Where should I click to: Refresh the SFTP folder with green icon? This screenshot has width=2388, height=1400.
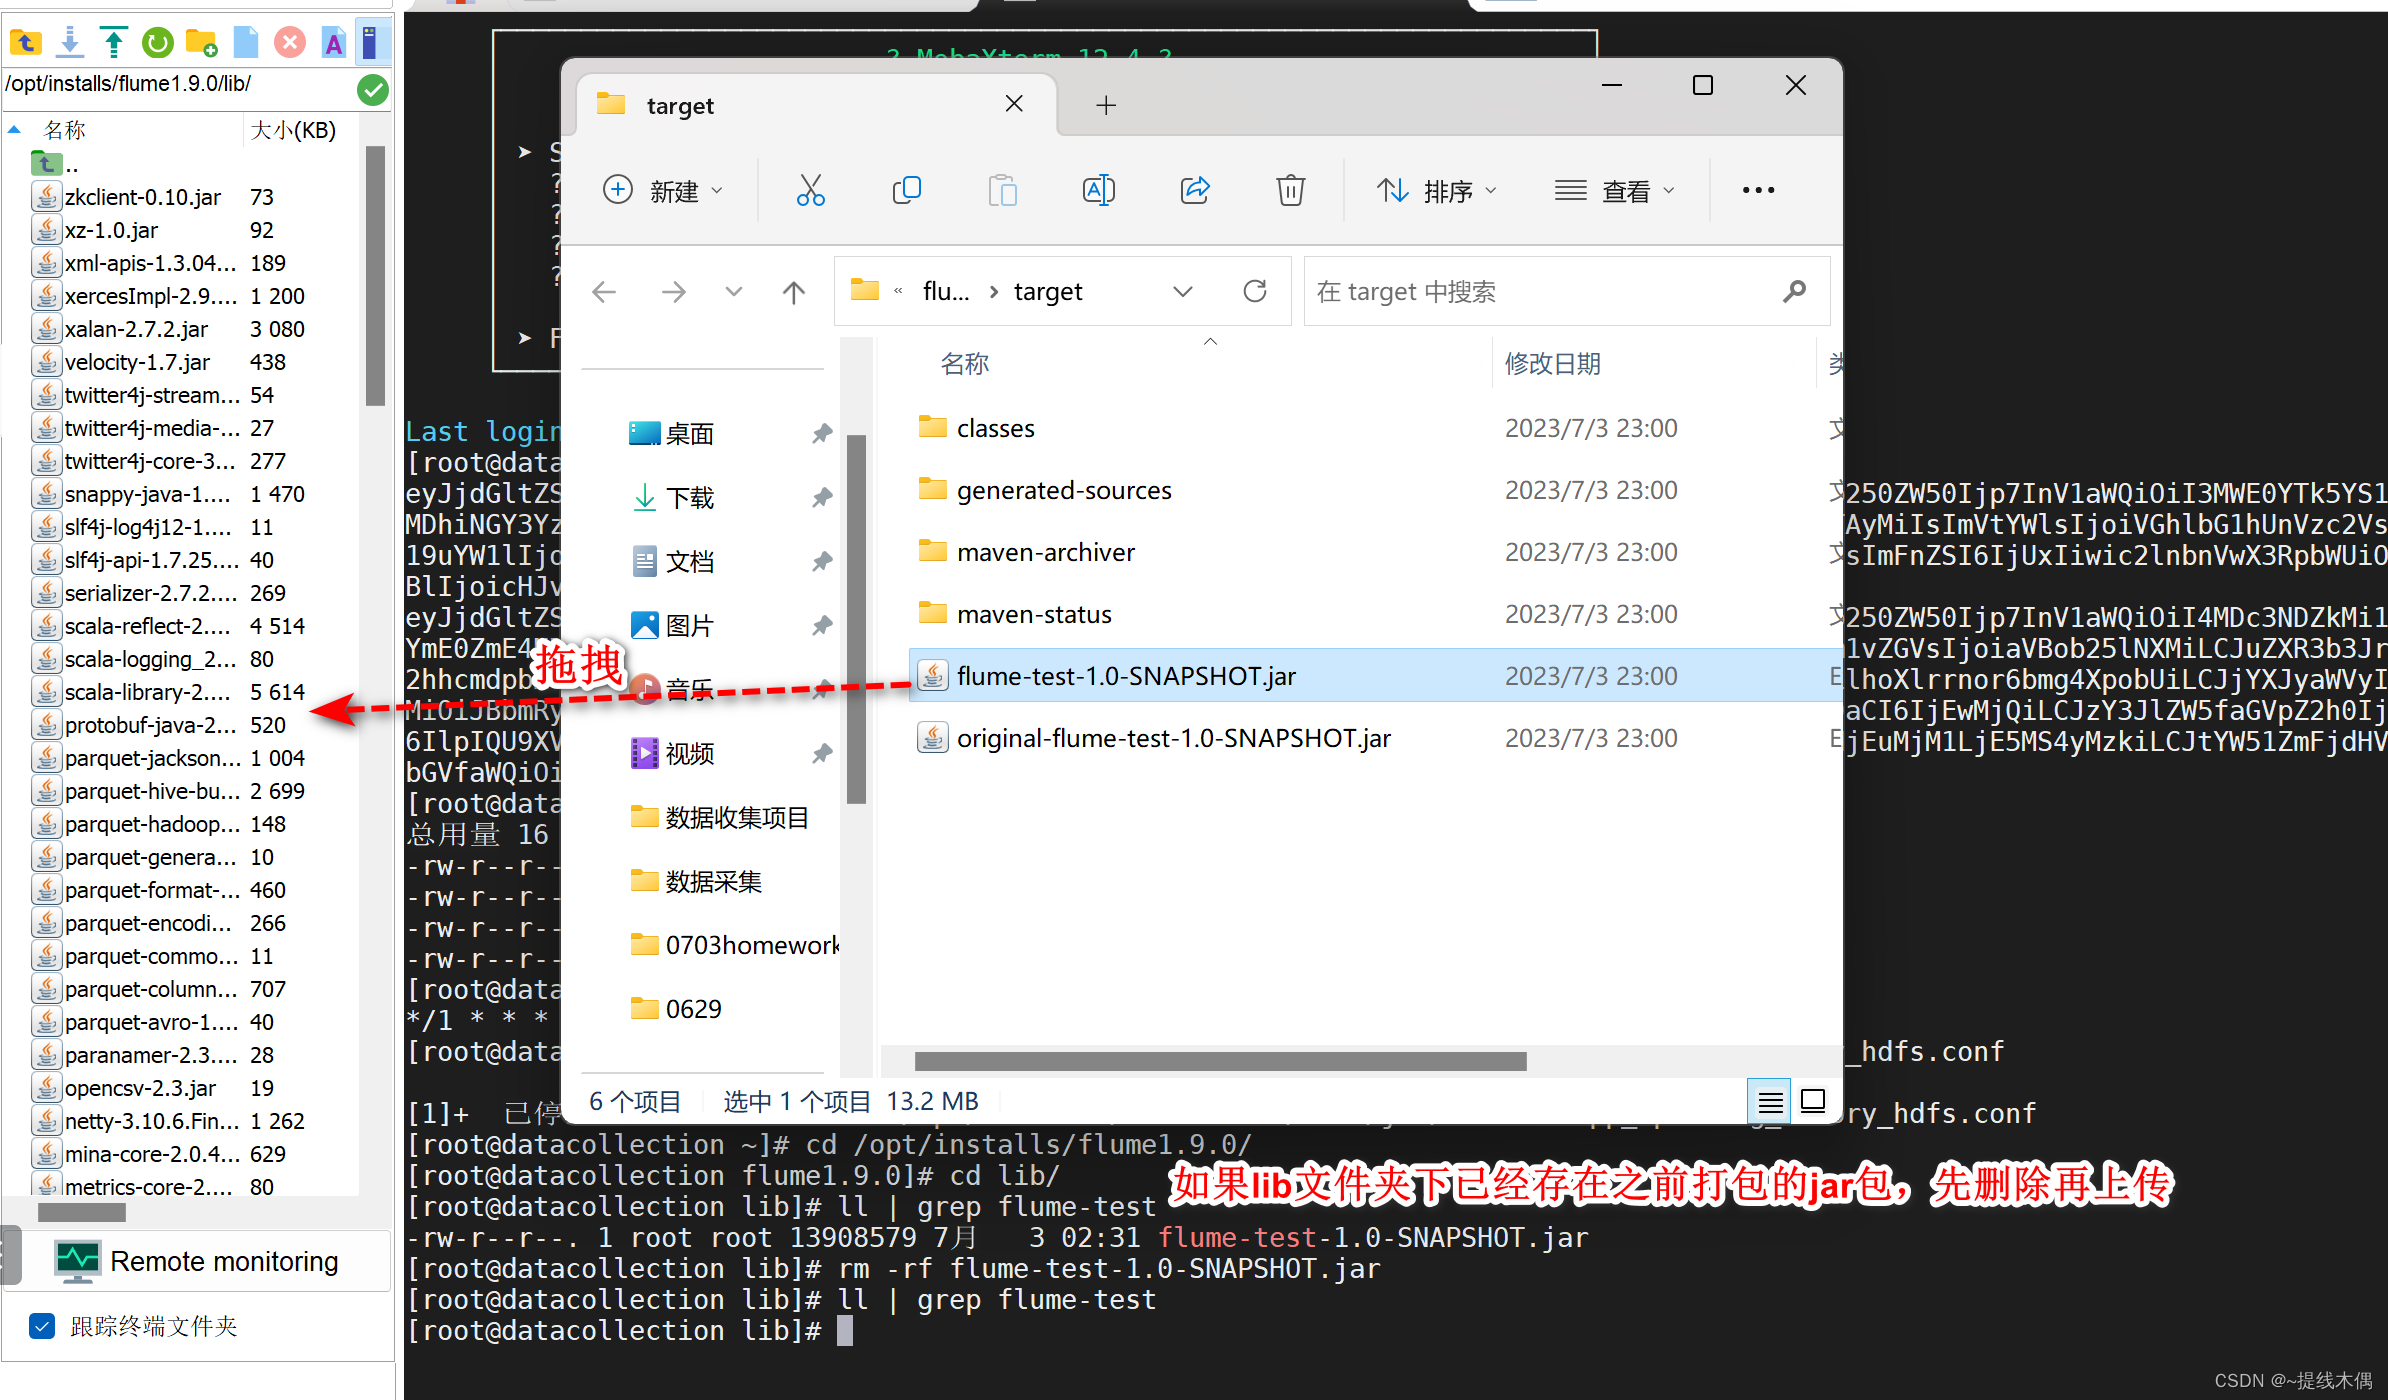point(158,42)
